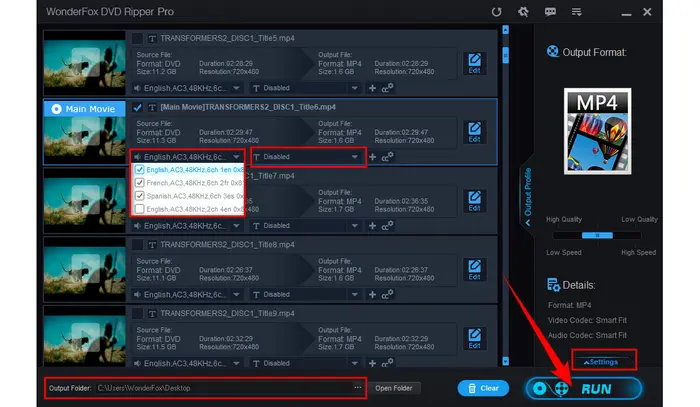Image resolution: width=700 pixels, height=407 pixels.
Task: Rename Main Movie Title6 using T icon
Action: [152, 107]
